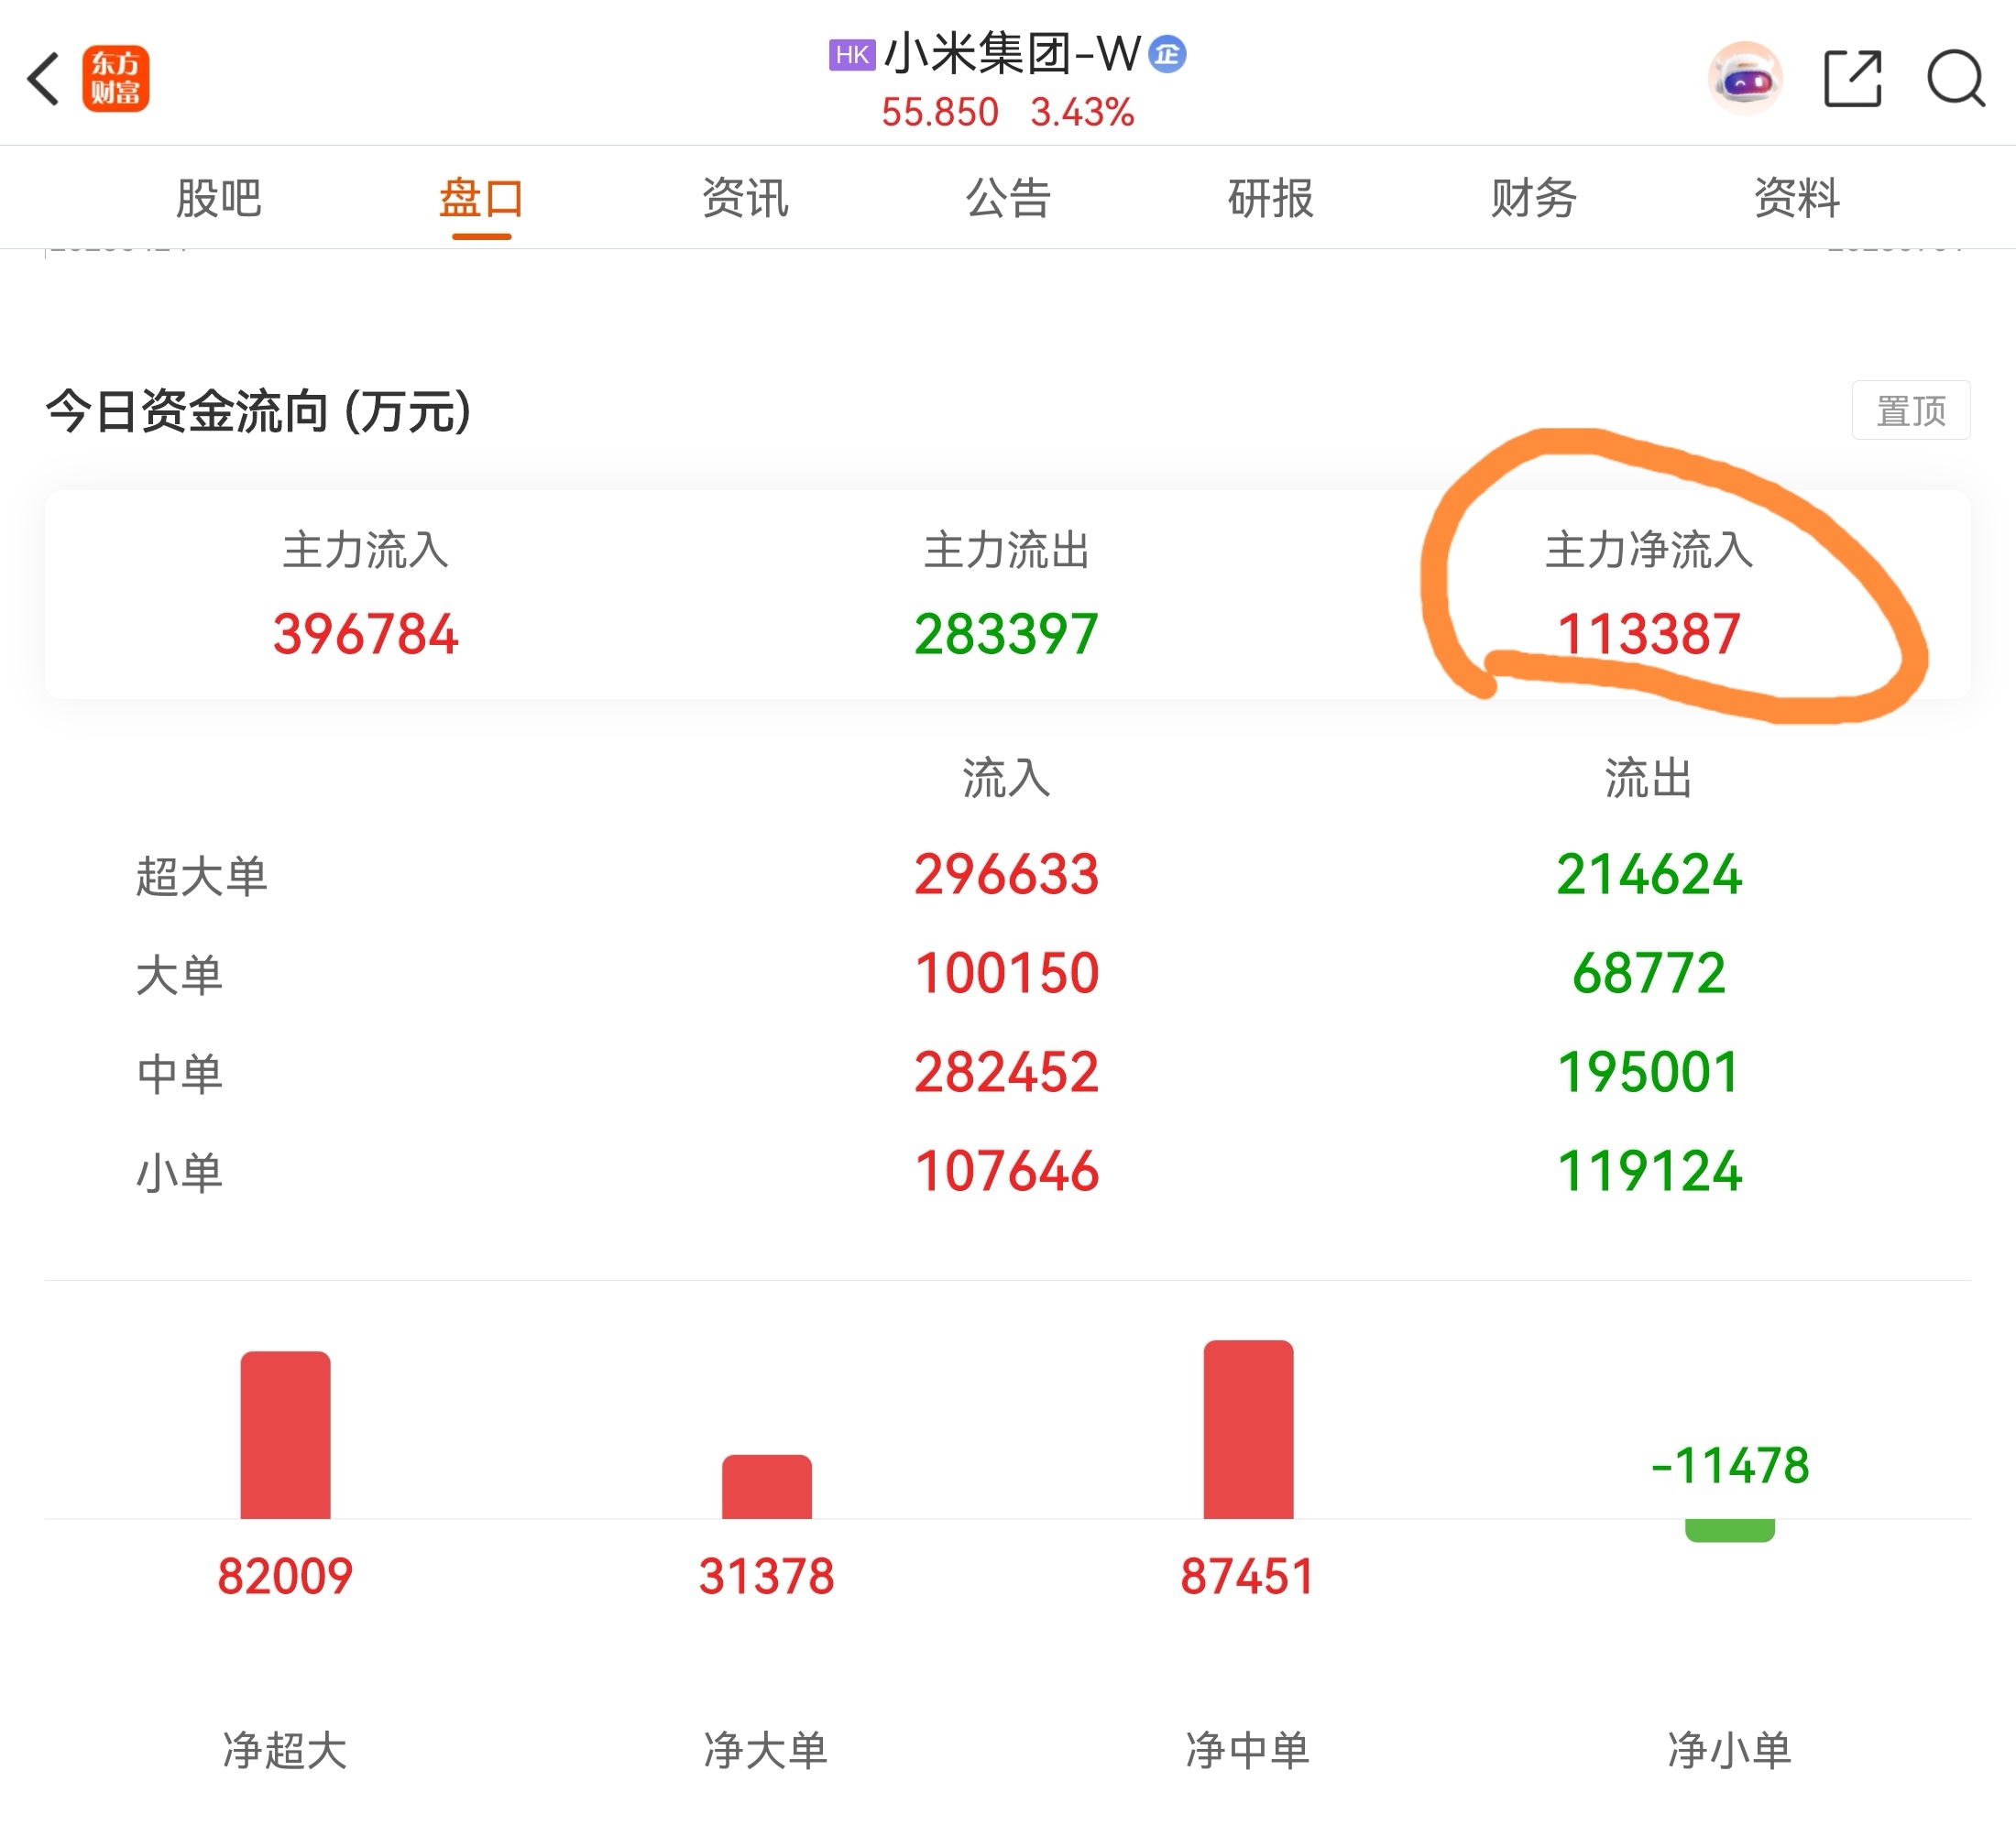
Task: Tap the 超大单 inflow 296633
Action: [x=1007, y=875]
